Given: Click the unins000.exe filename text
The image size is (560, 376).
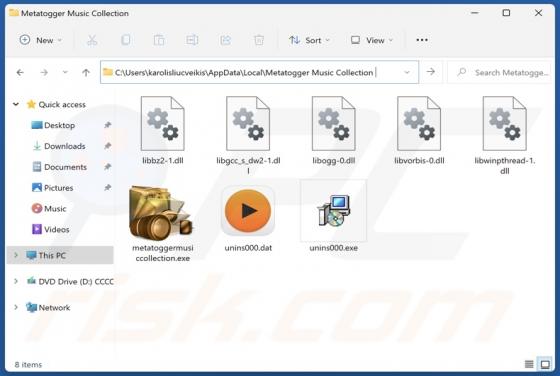Looking at the screenshot, I should 334,248.
